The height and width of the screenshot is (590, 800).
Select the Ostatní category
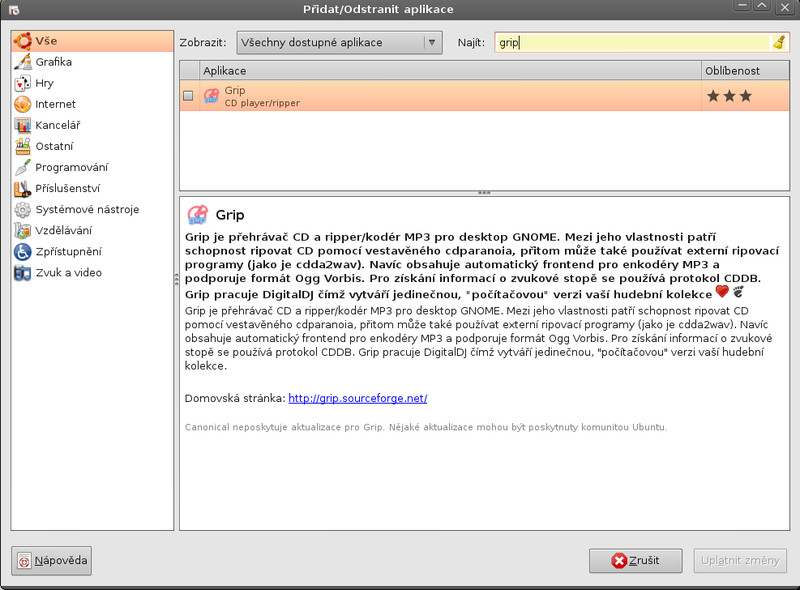tap(92, 146)
